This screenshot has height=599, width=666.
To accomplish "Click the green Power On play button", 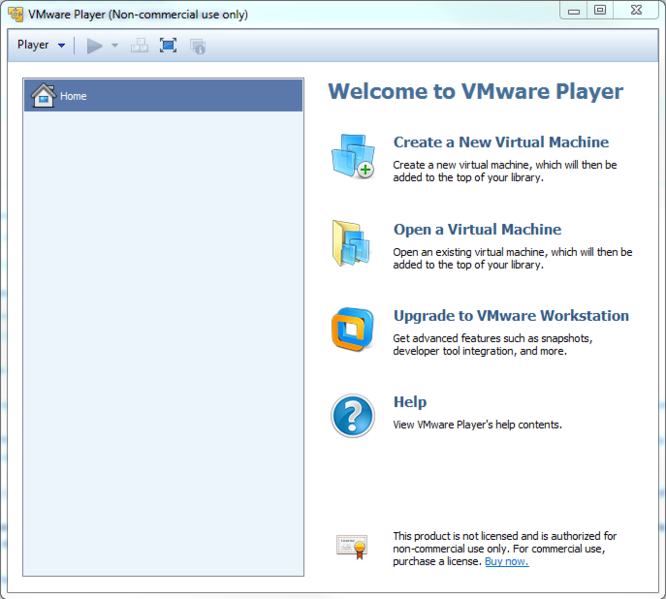I will click(x=94, y=46).
